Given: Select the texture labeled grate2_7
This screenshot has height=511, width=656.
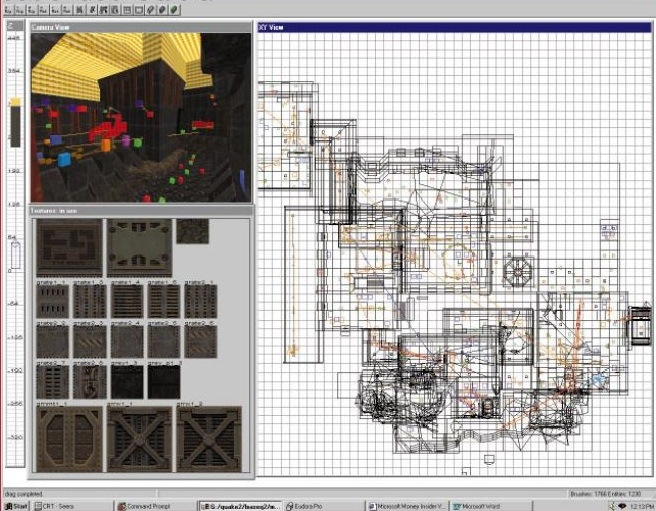Looking at the screenshot, I should (x=53, y=382).
